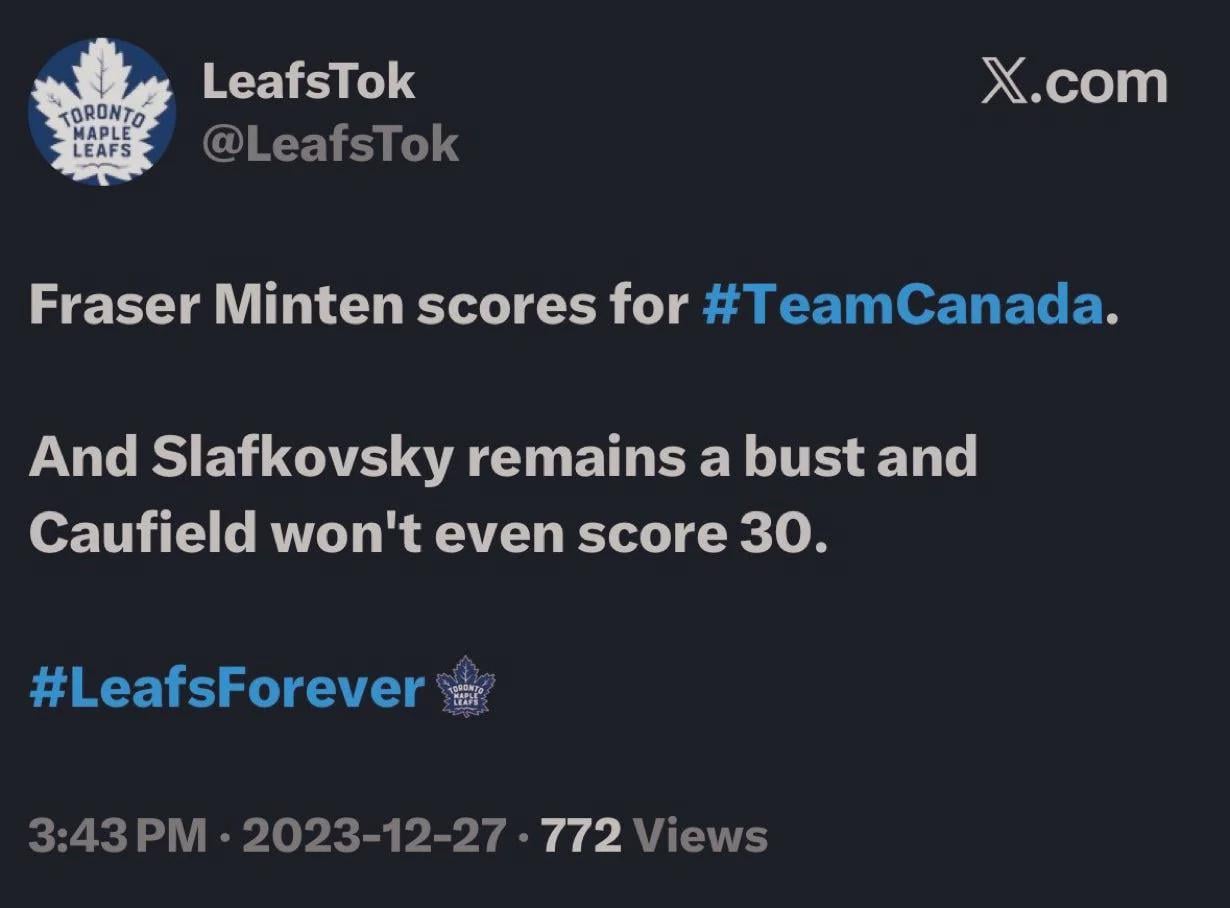1230x908 pixels.
Task: Click the 3:43 PM timestamp
Action: tap(117, 835)
